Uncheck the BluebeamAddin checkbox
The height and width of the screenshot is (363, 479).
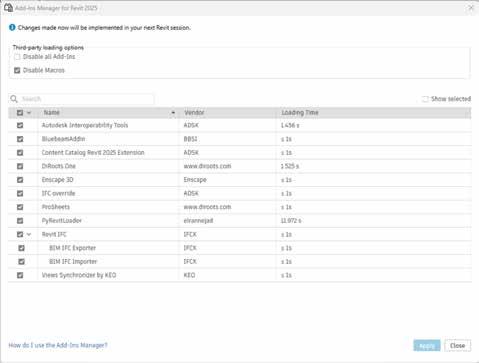click(20, 139)
